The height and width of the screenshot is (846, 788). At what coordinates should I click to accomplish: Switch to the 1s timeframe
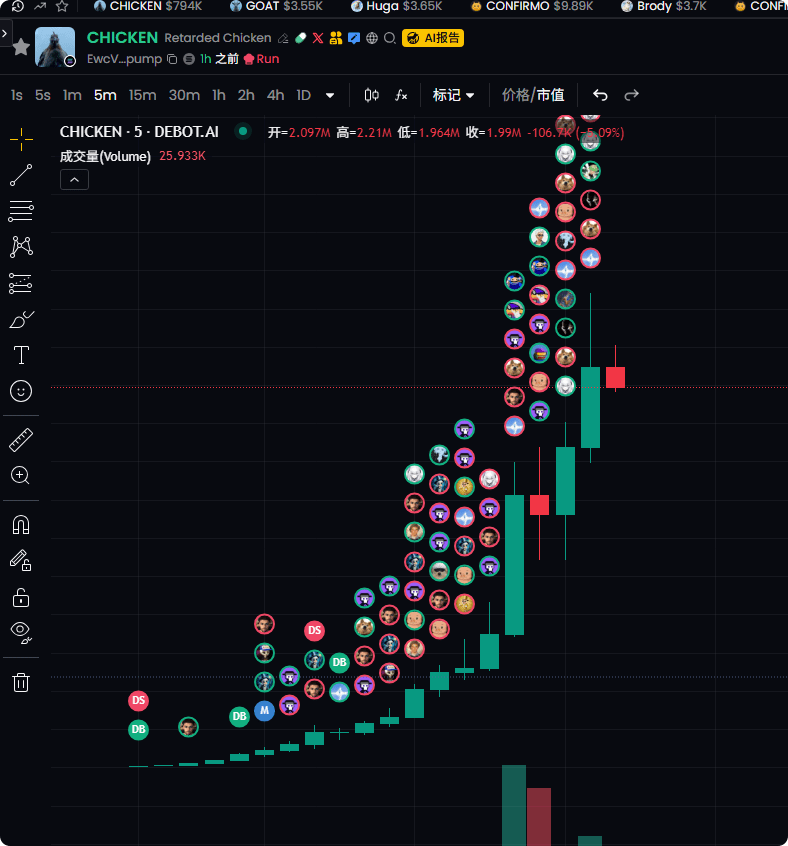(x=17, y=95)
